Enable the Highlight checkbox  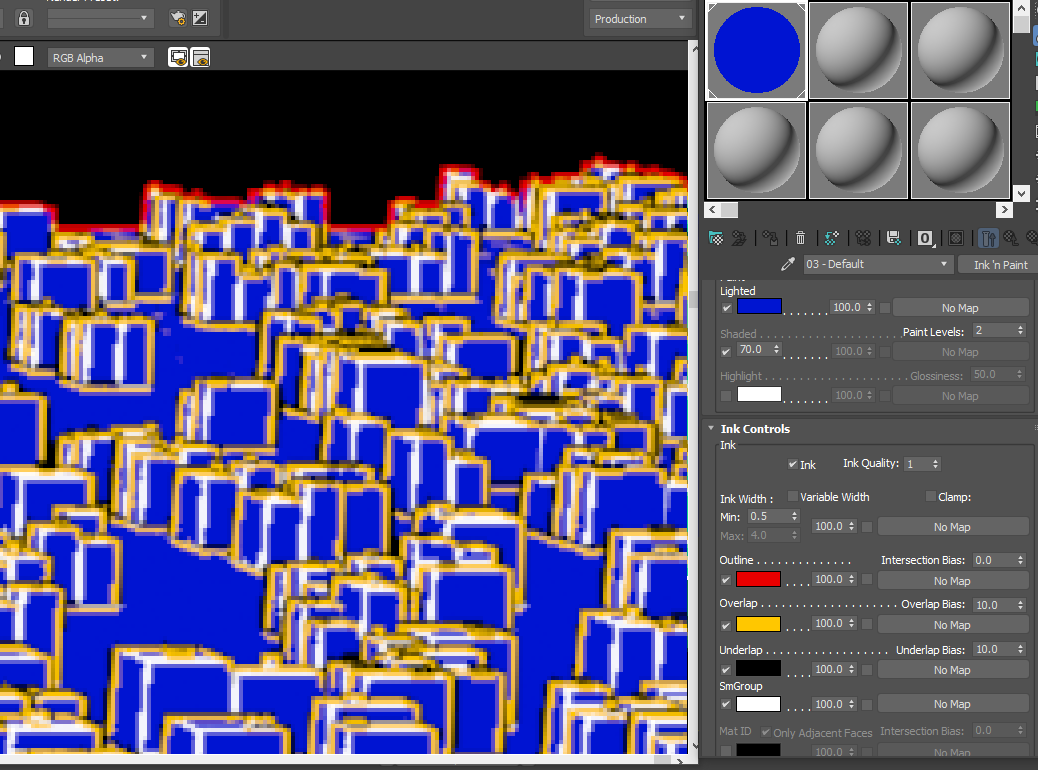click(726, 396)
